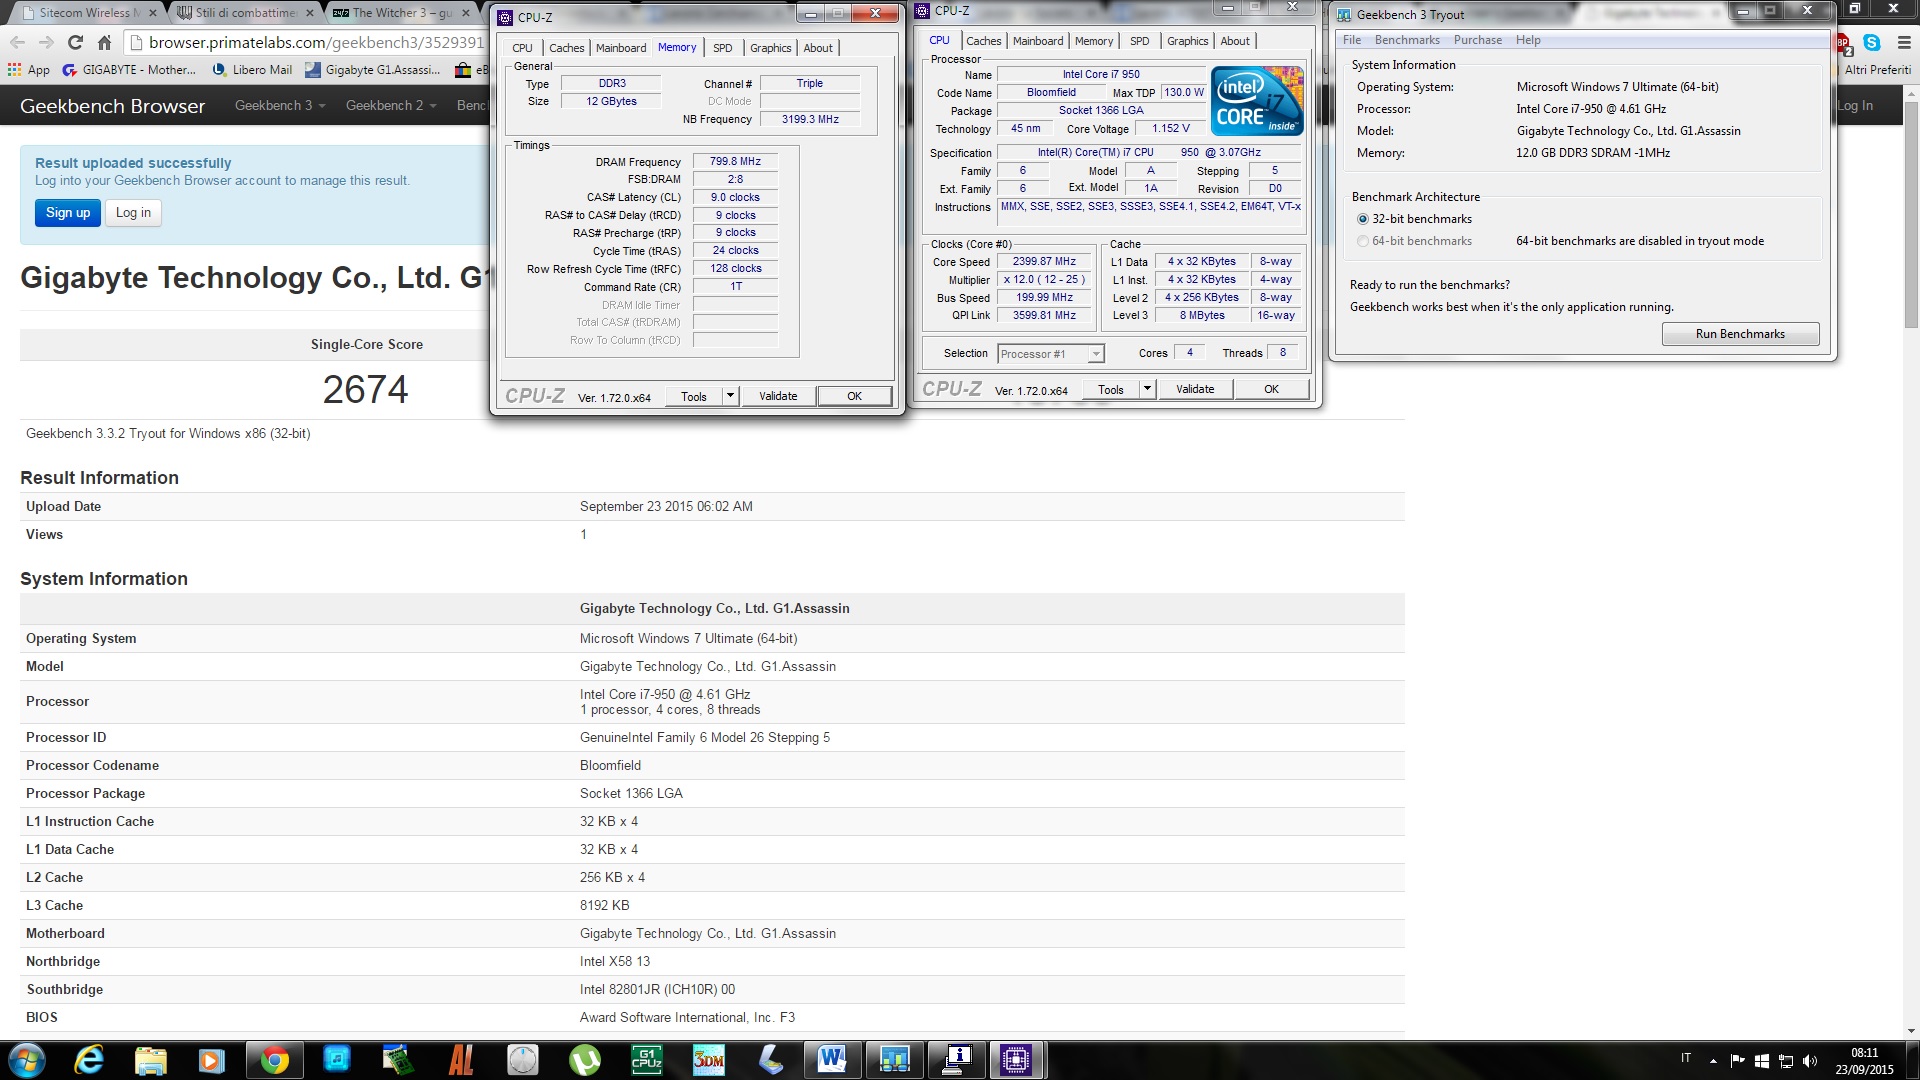This screenshot has width=1920, height=1080.
Task: Expand the Geekbench 2 navbar dropdown
Action: [x=391, y=105]
